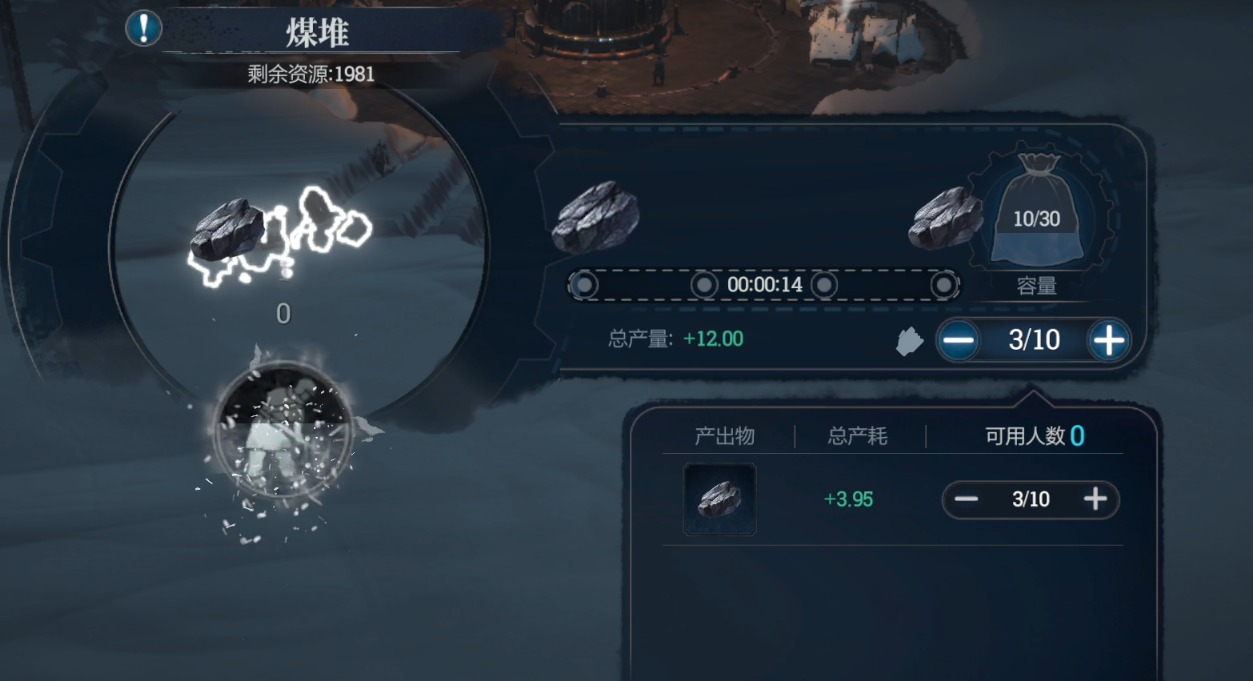Click the worker silhouette icon beside the large minus
This screenshot has height=681, width=1253.
tap(909, 342)
